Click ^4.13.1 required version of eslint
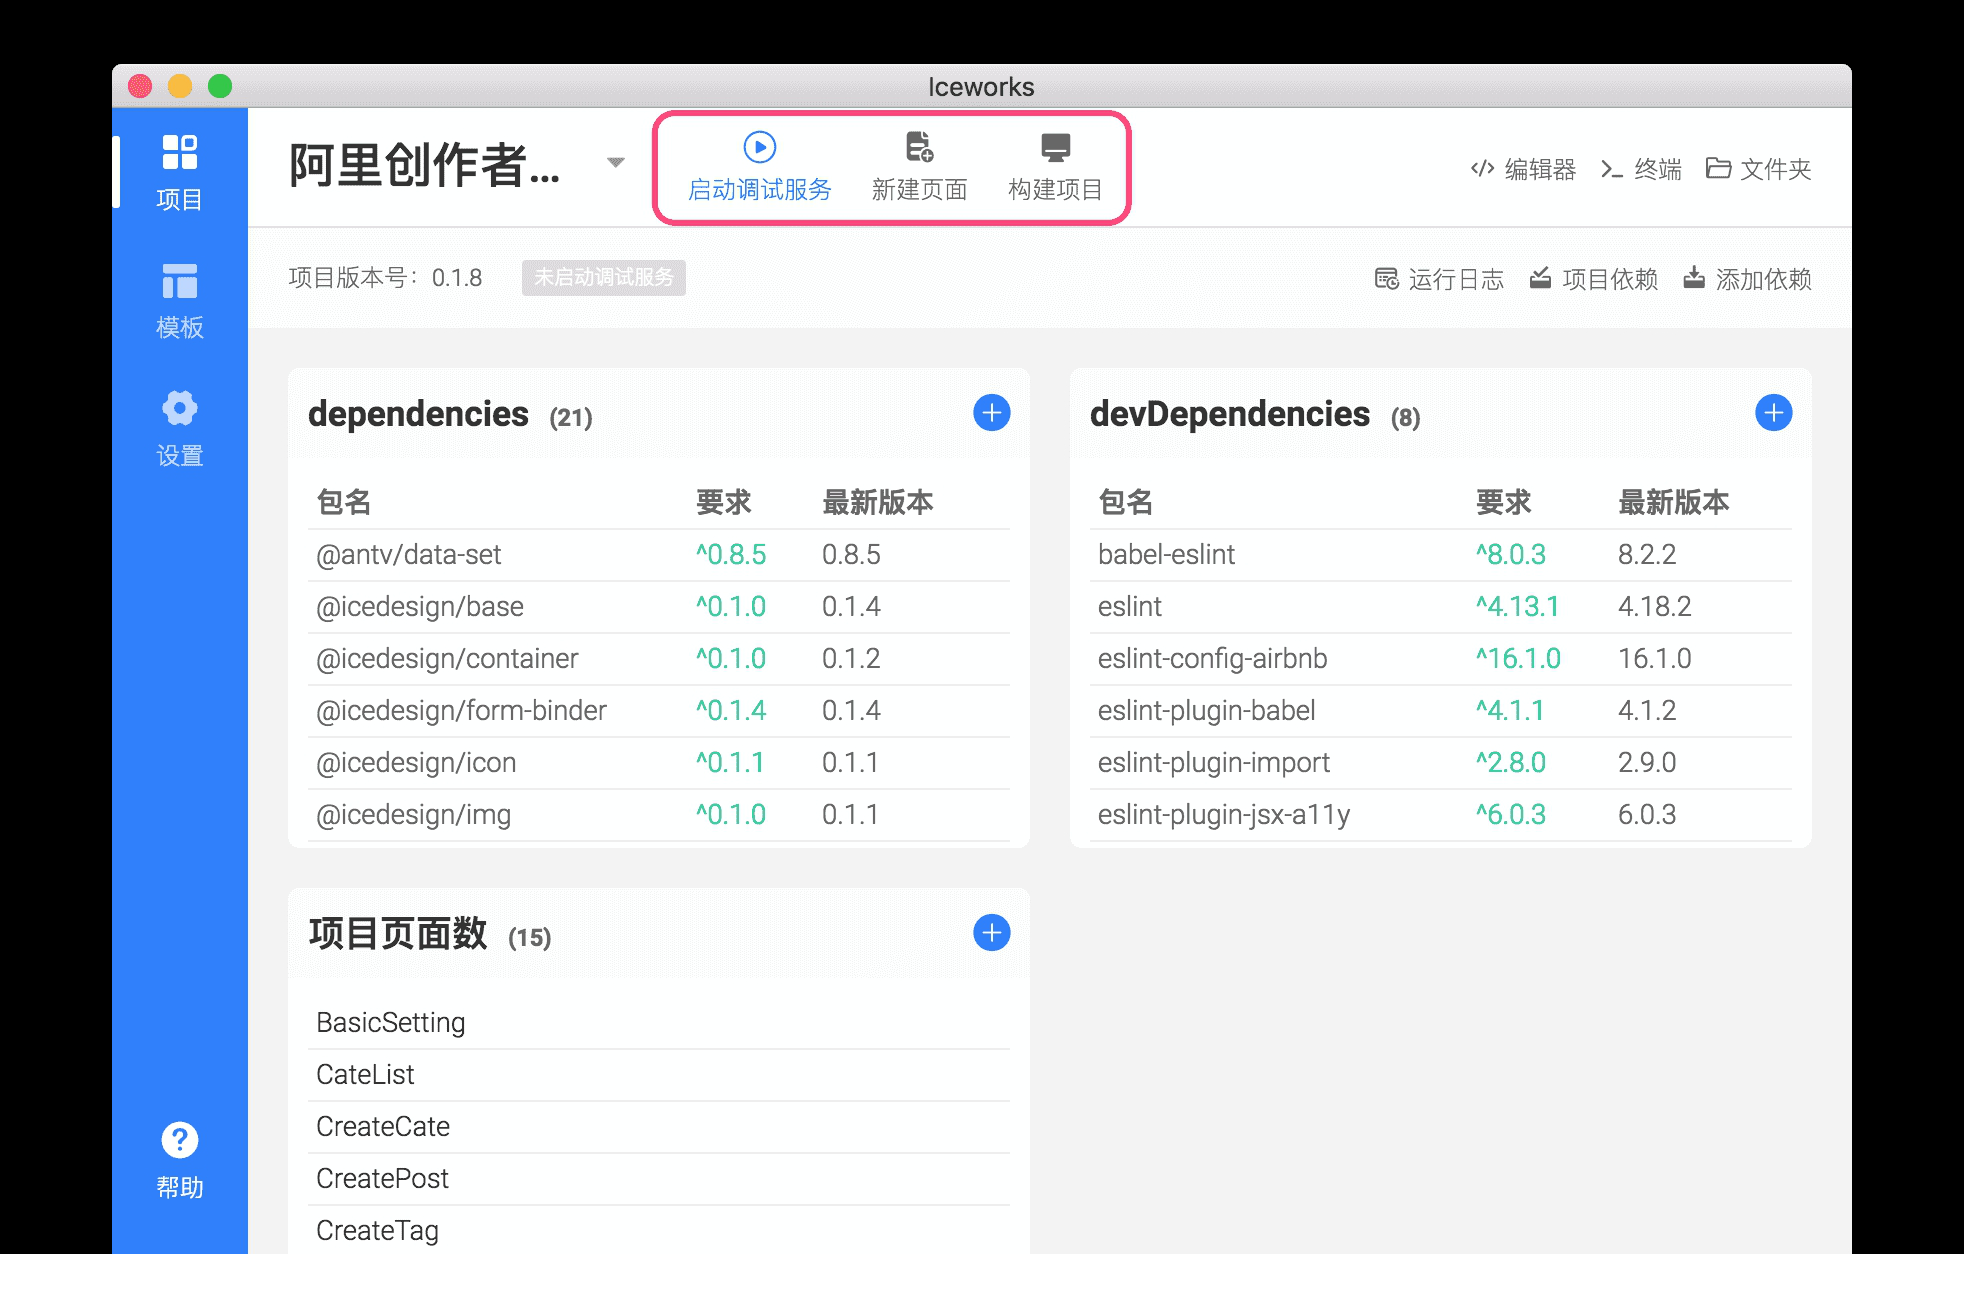 pos(1518,607)
